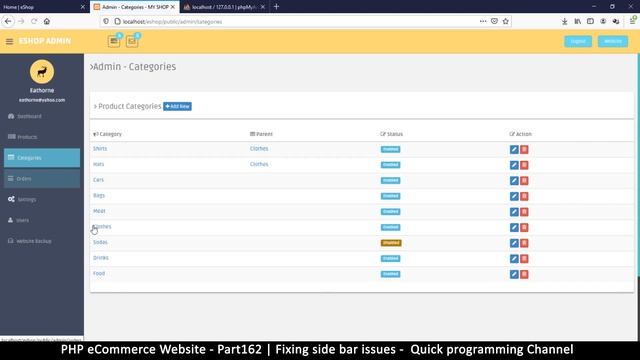Delete the Food category

pyautogui.click(x=524, y=274)
